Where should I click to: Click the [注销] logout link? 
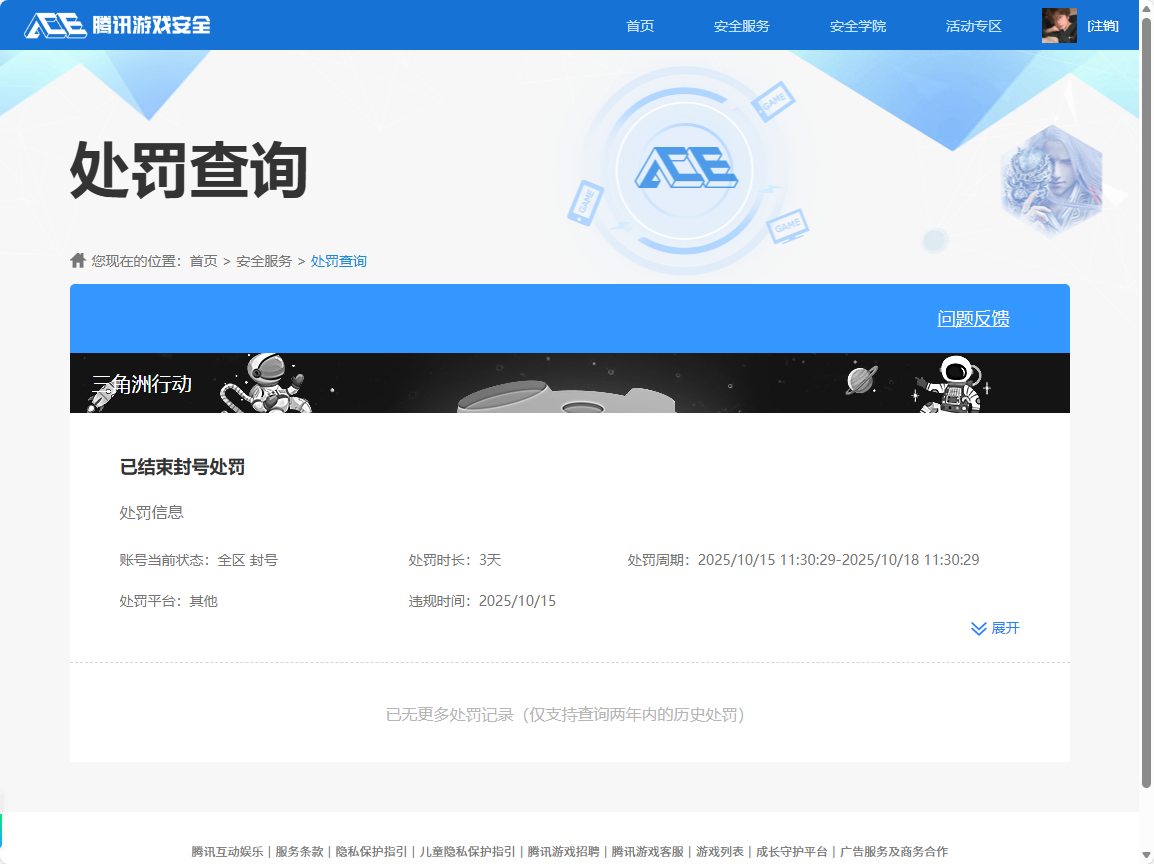[1101, 26]
